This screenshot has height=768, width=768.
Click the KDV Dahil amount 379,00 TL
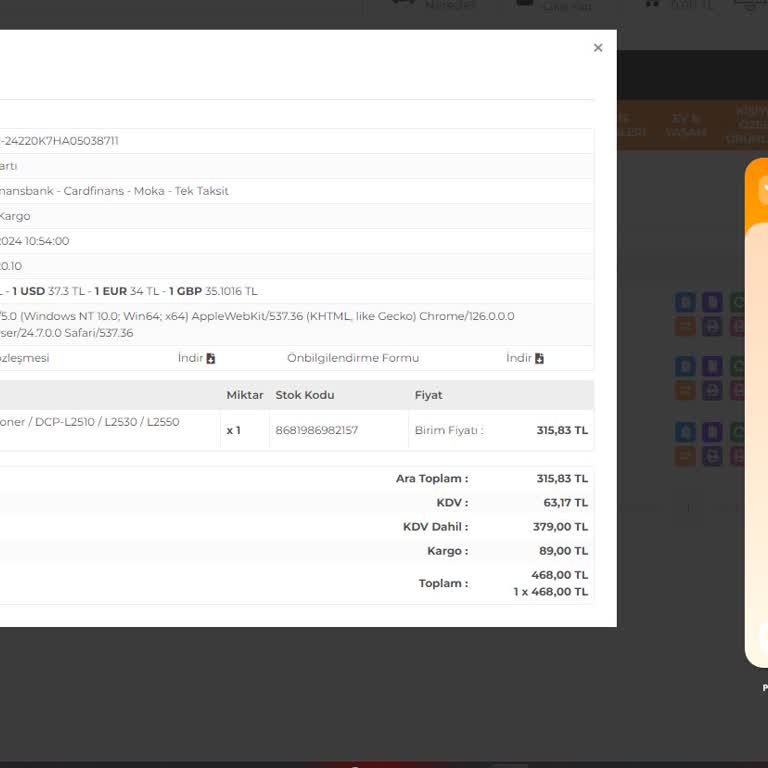[x=560, y=527]
